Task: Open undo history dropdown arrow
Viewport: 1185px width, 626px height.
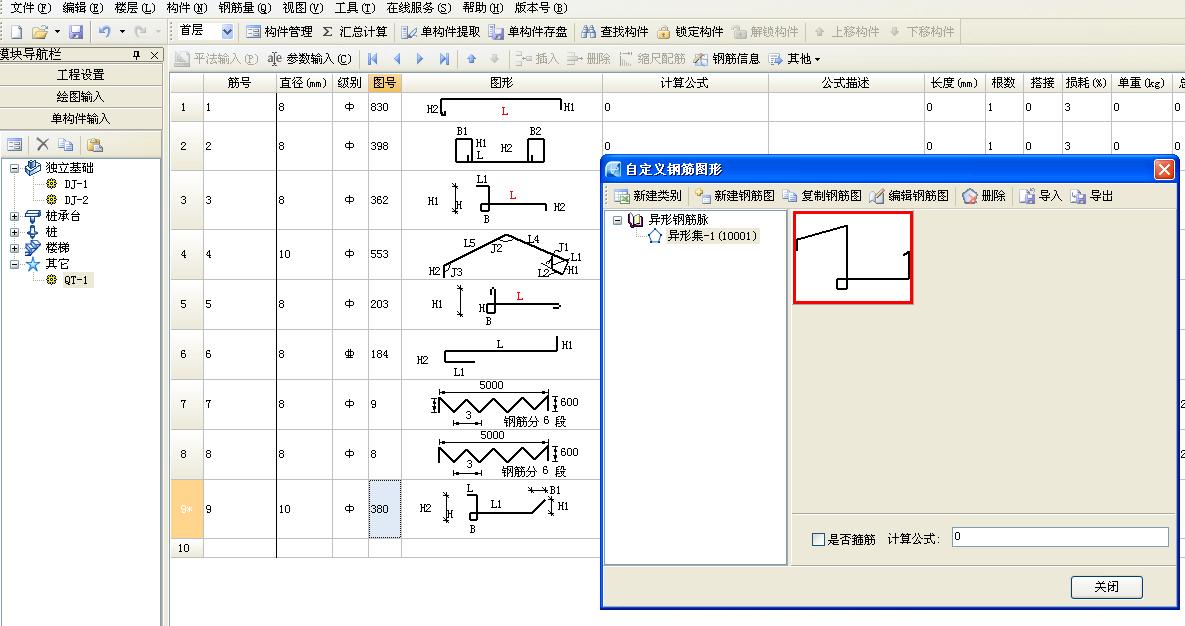Action: 122,32
